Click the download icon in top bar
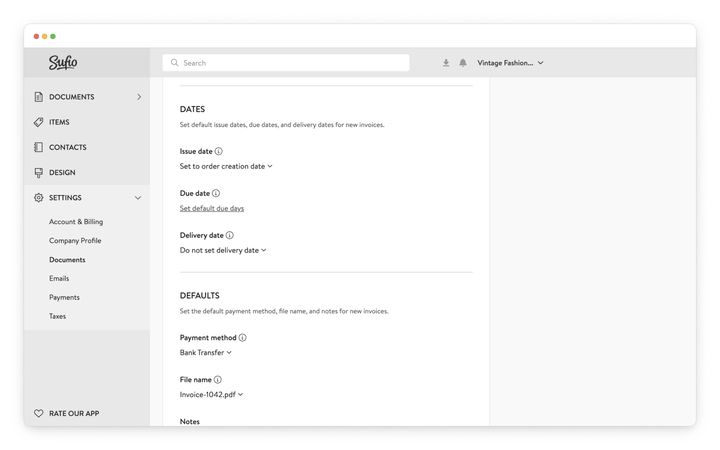This screenshot has height=450, width=720. point(446,63)
